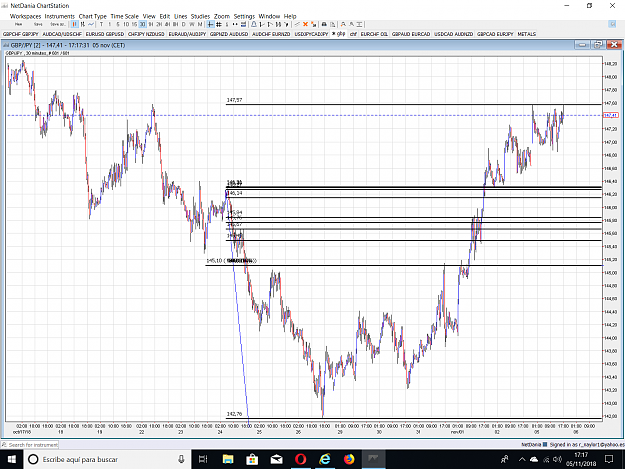
Task: Set time scale to 10 minutes
Action: point(126,24)
